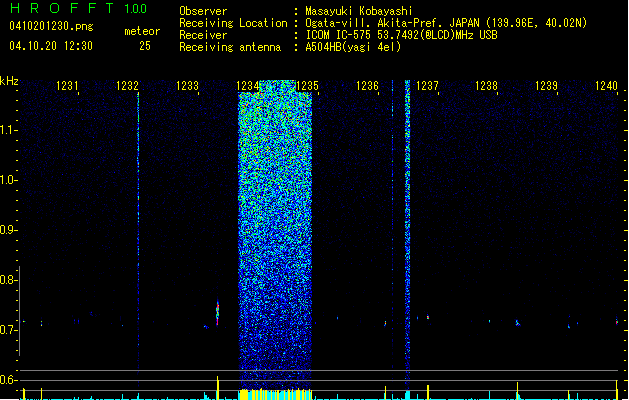Screen dimensions: 629x400
Task: Click the 1.0 frequency axis label
Action: 8,180
